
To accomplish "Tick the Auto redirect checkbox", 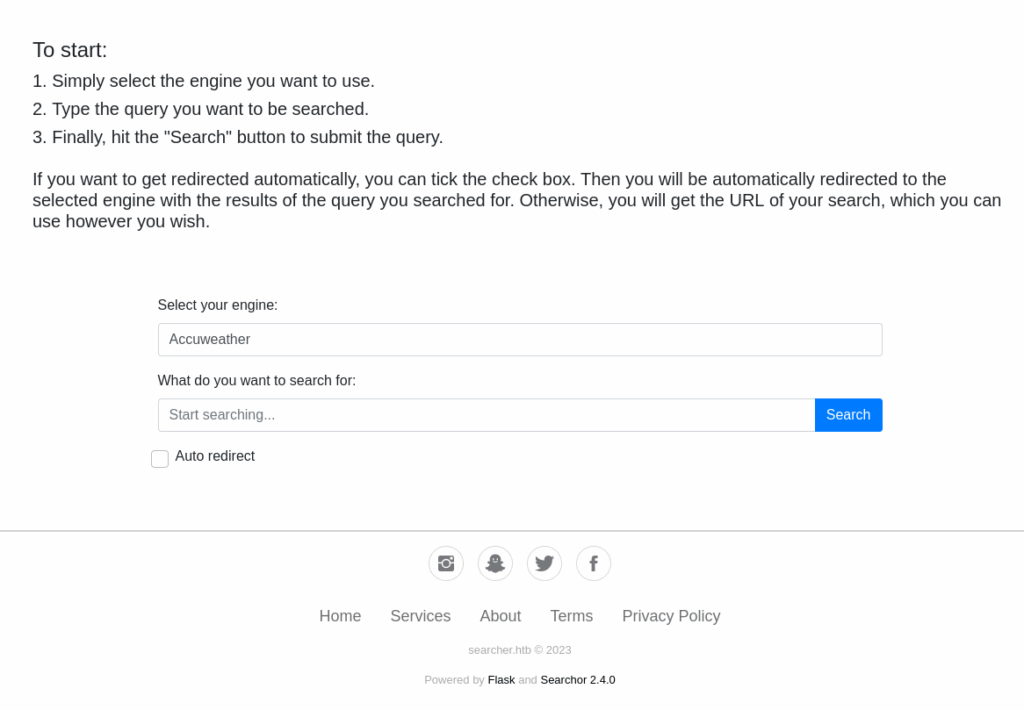I will [x=160, y=458].
